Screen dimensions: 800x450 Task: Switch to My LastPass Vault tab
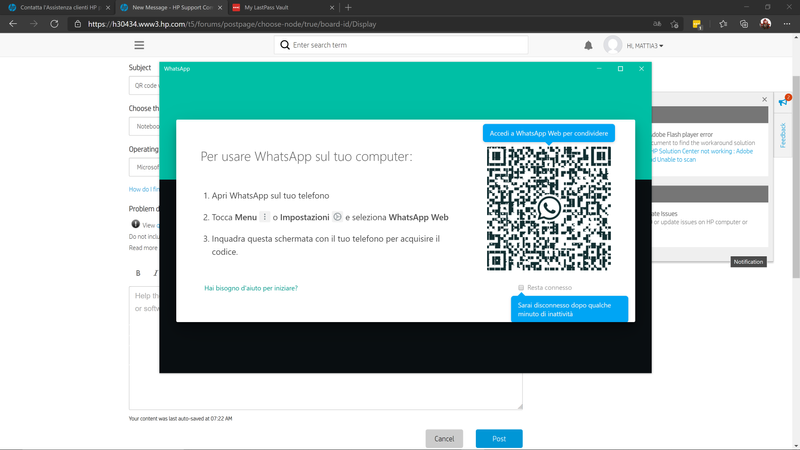click(283, 8)
